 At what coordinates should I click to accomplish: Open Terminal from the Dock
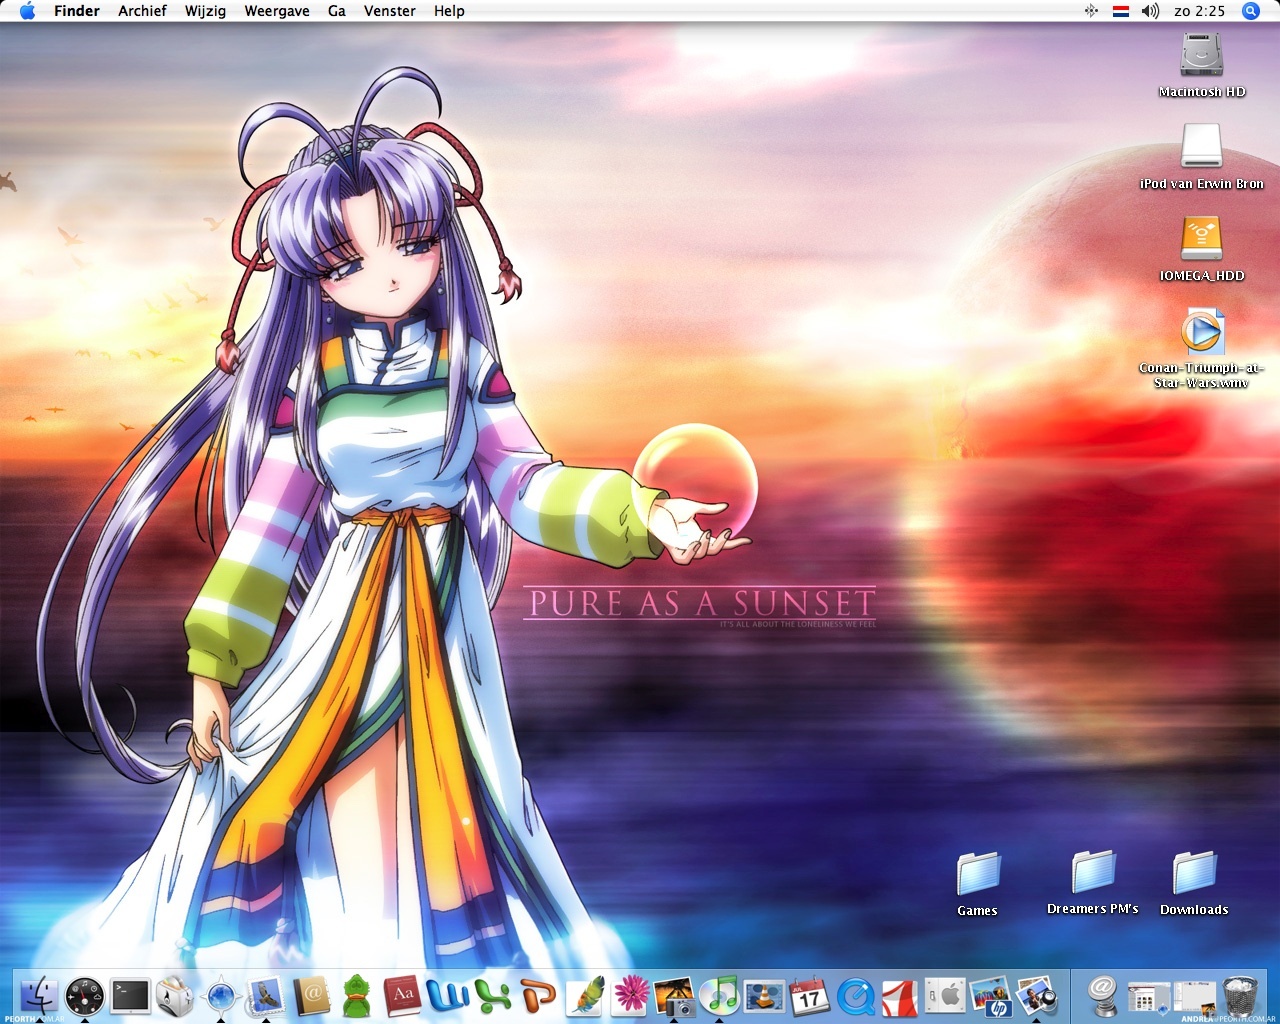click(x=130, y=996)
